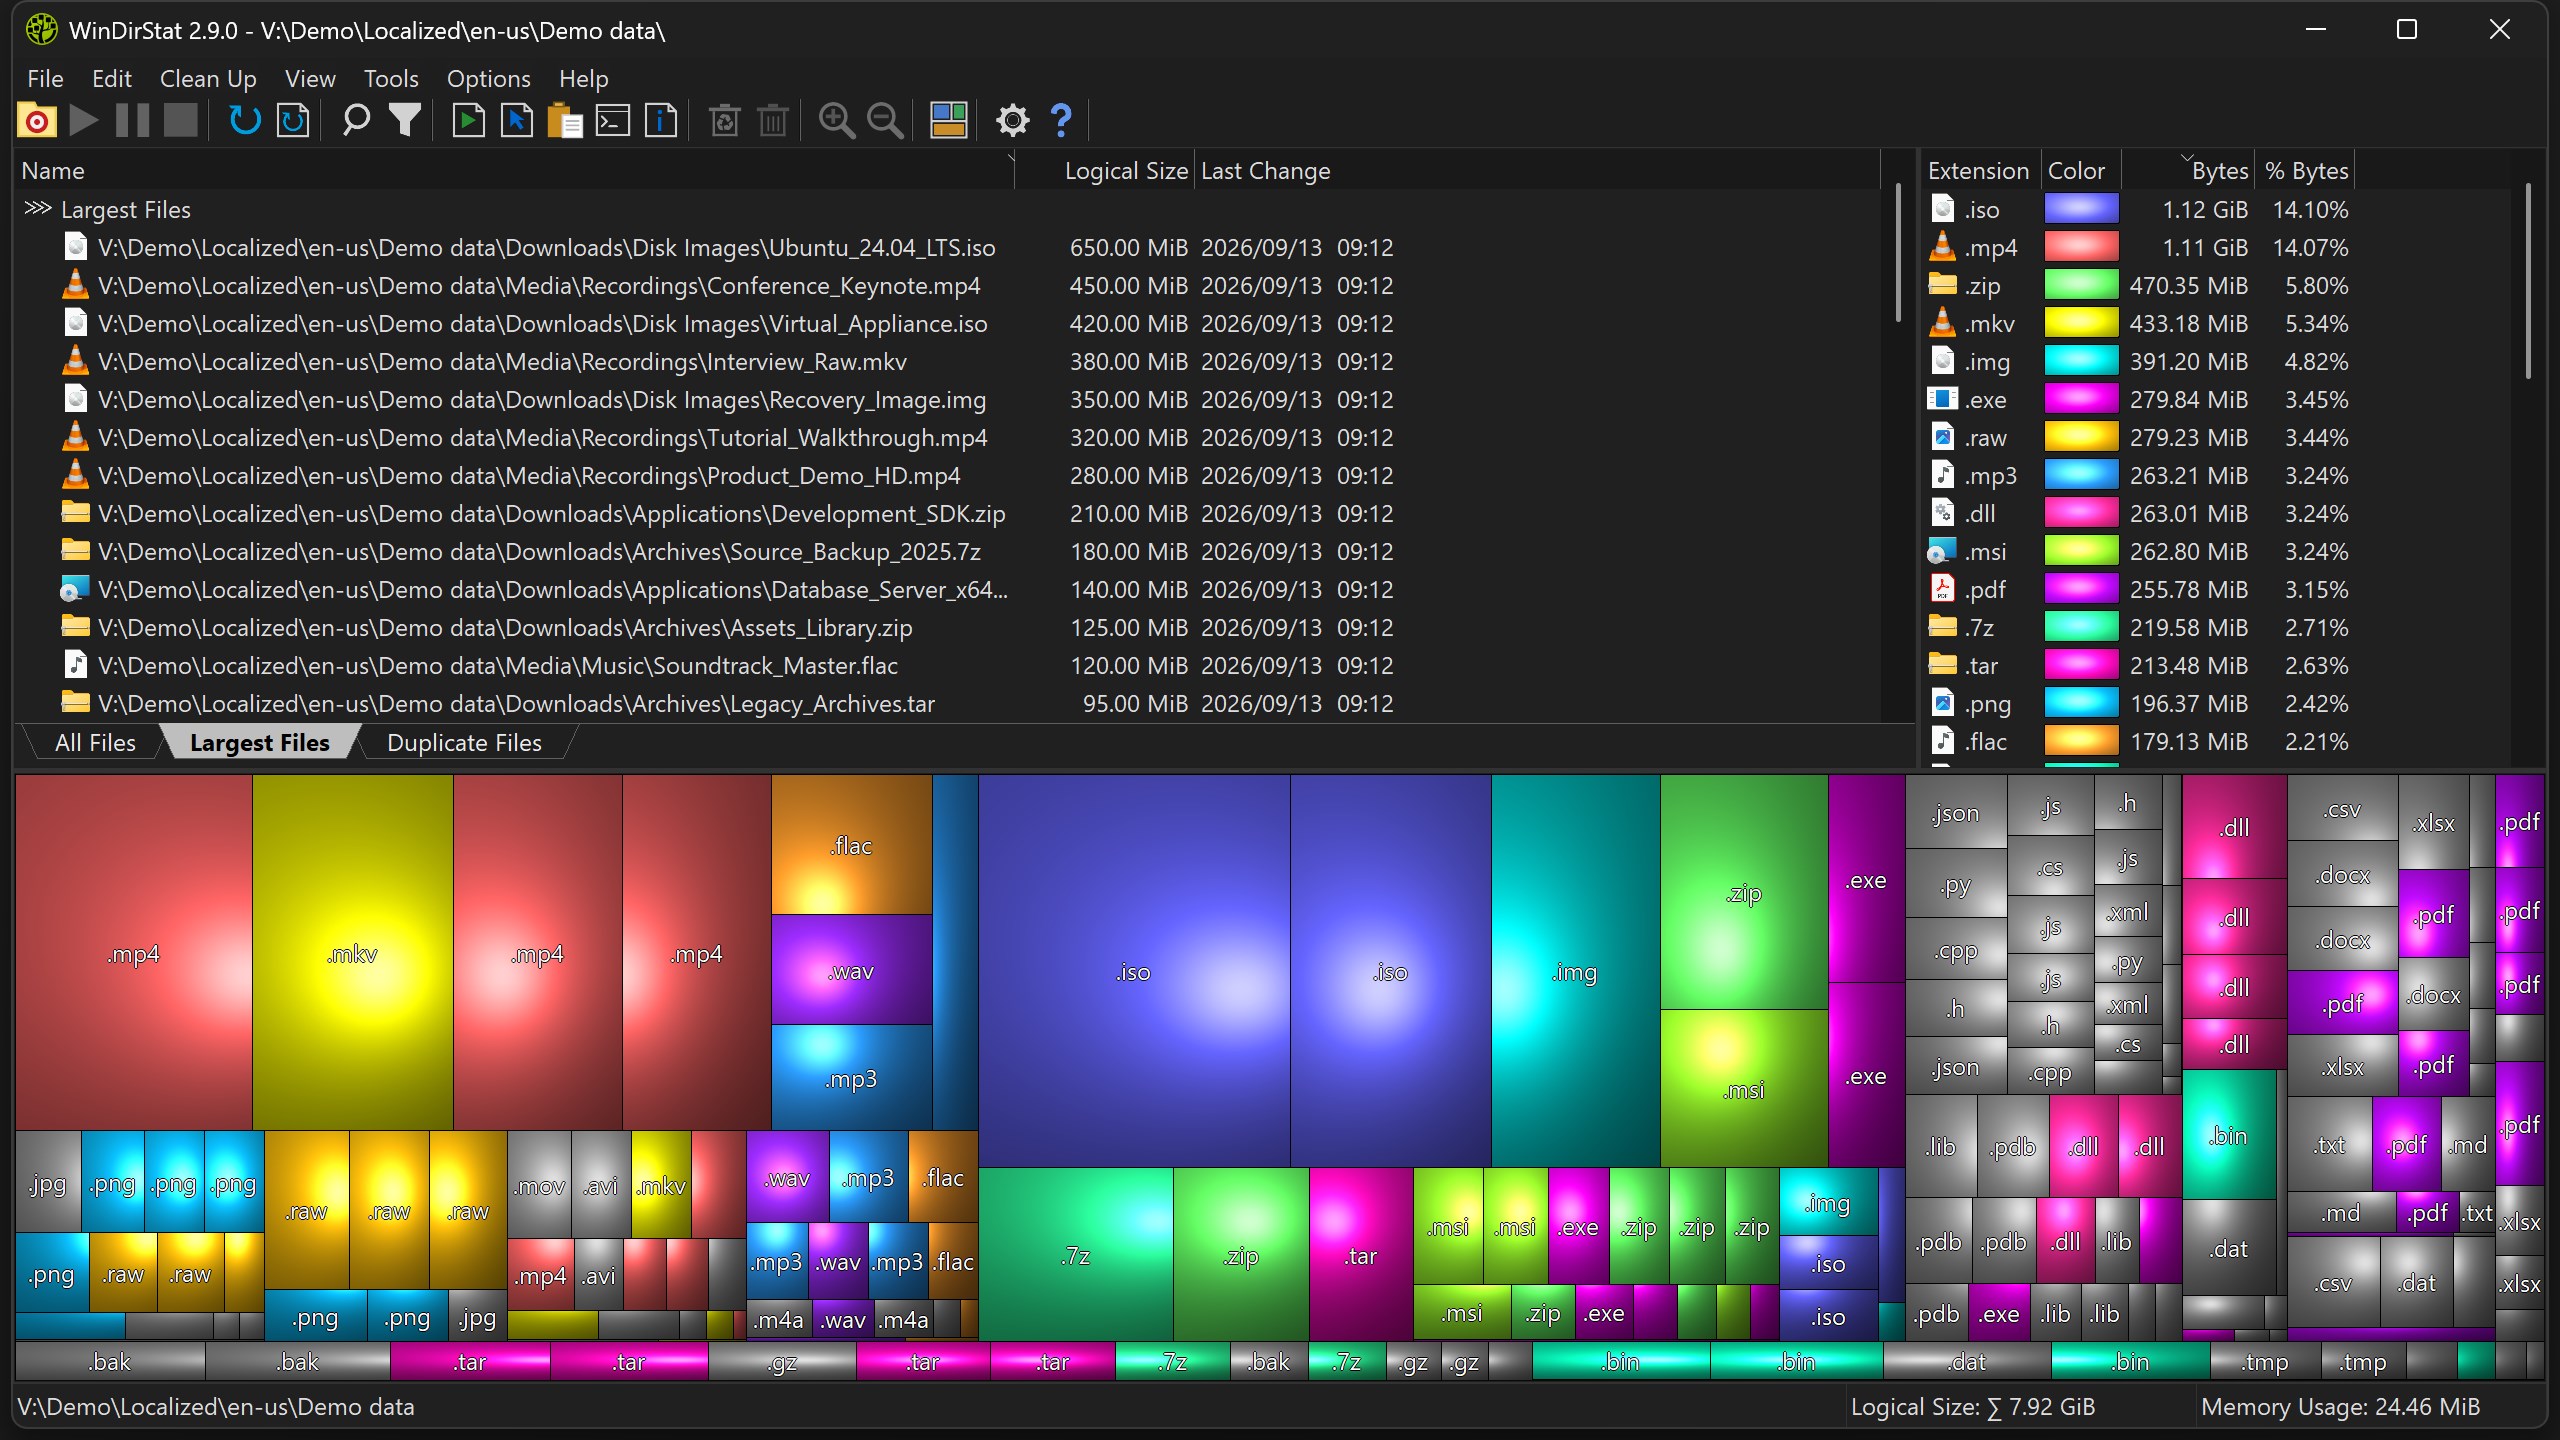
Task: Collapse the Largest Files root node
Action: [x=37, y=209]
